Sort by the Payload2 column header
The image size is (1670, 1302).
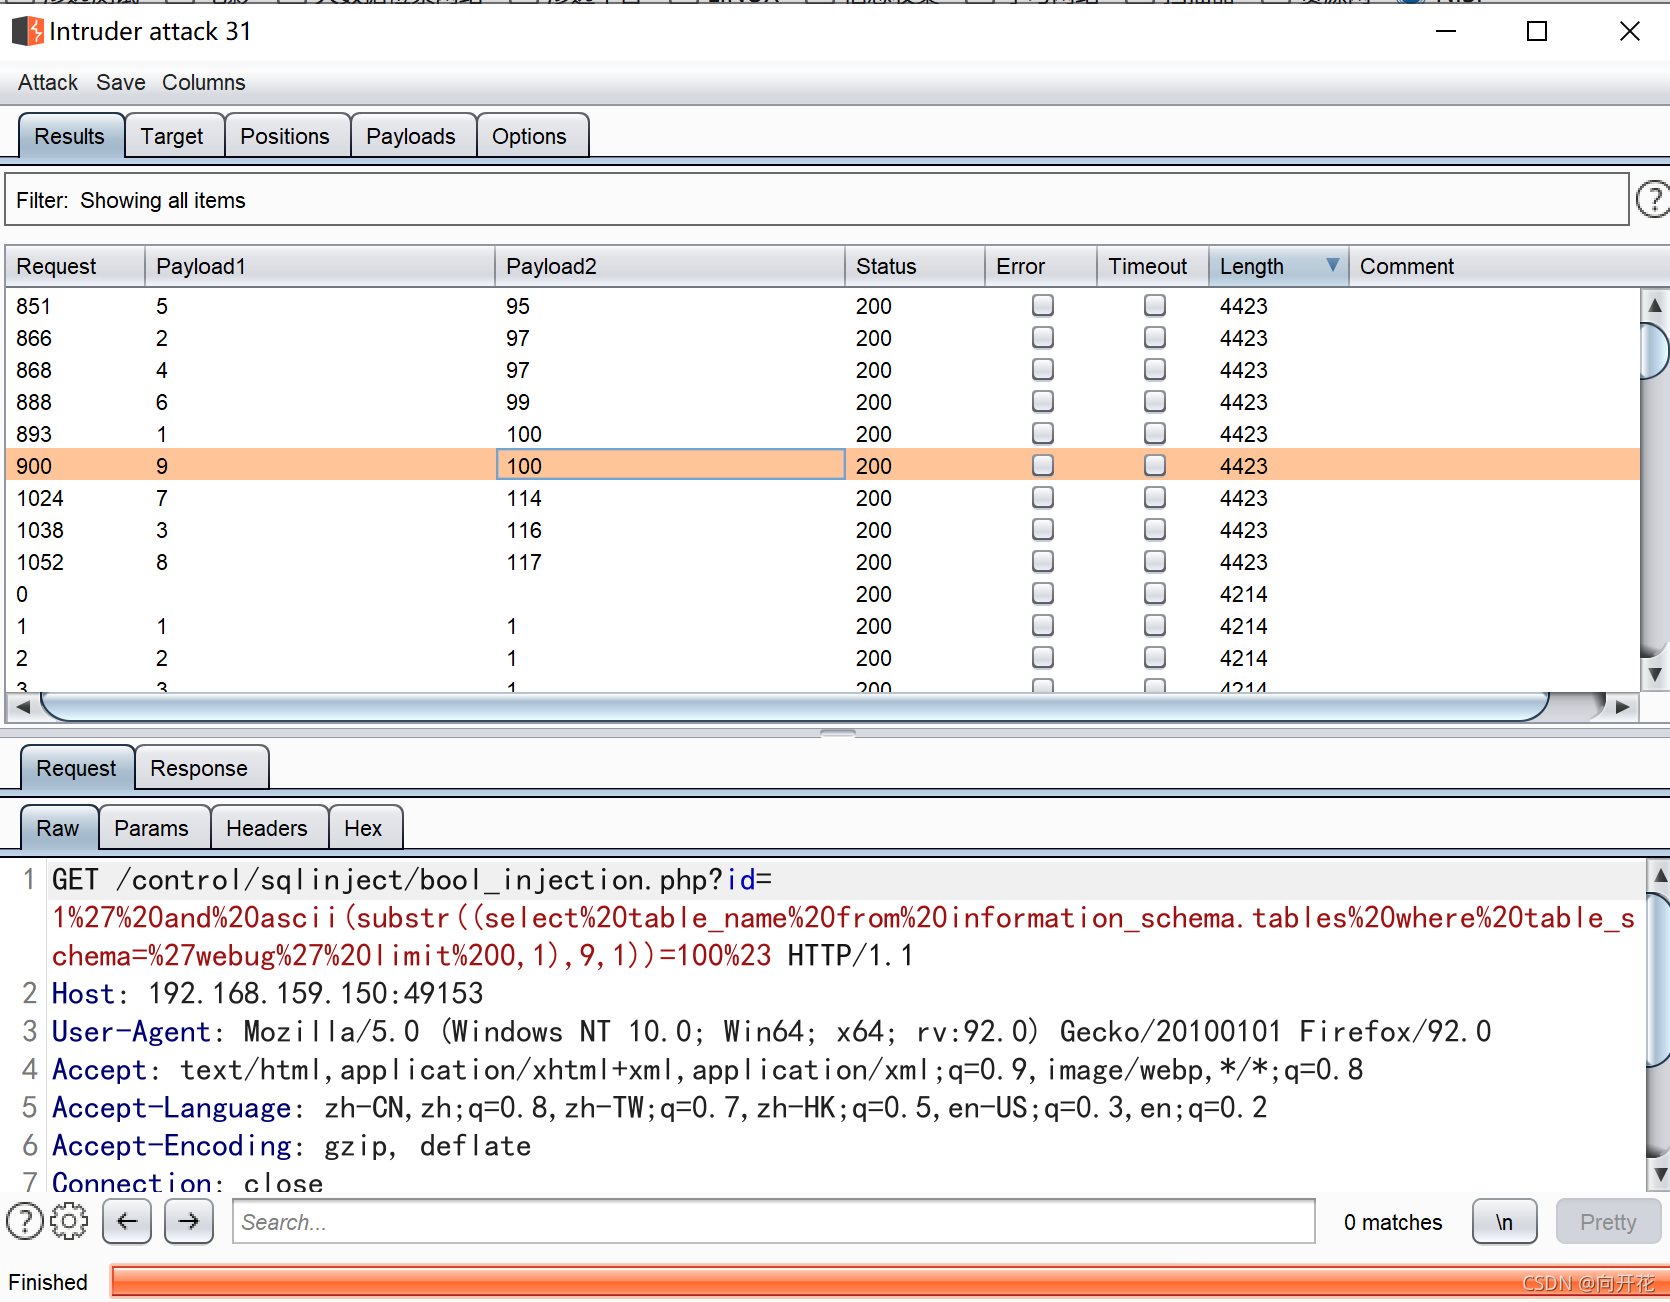670,266
